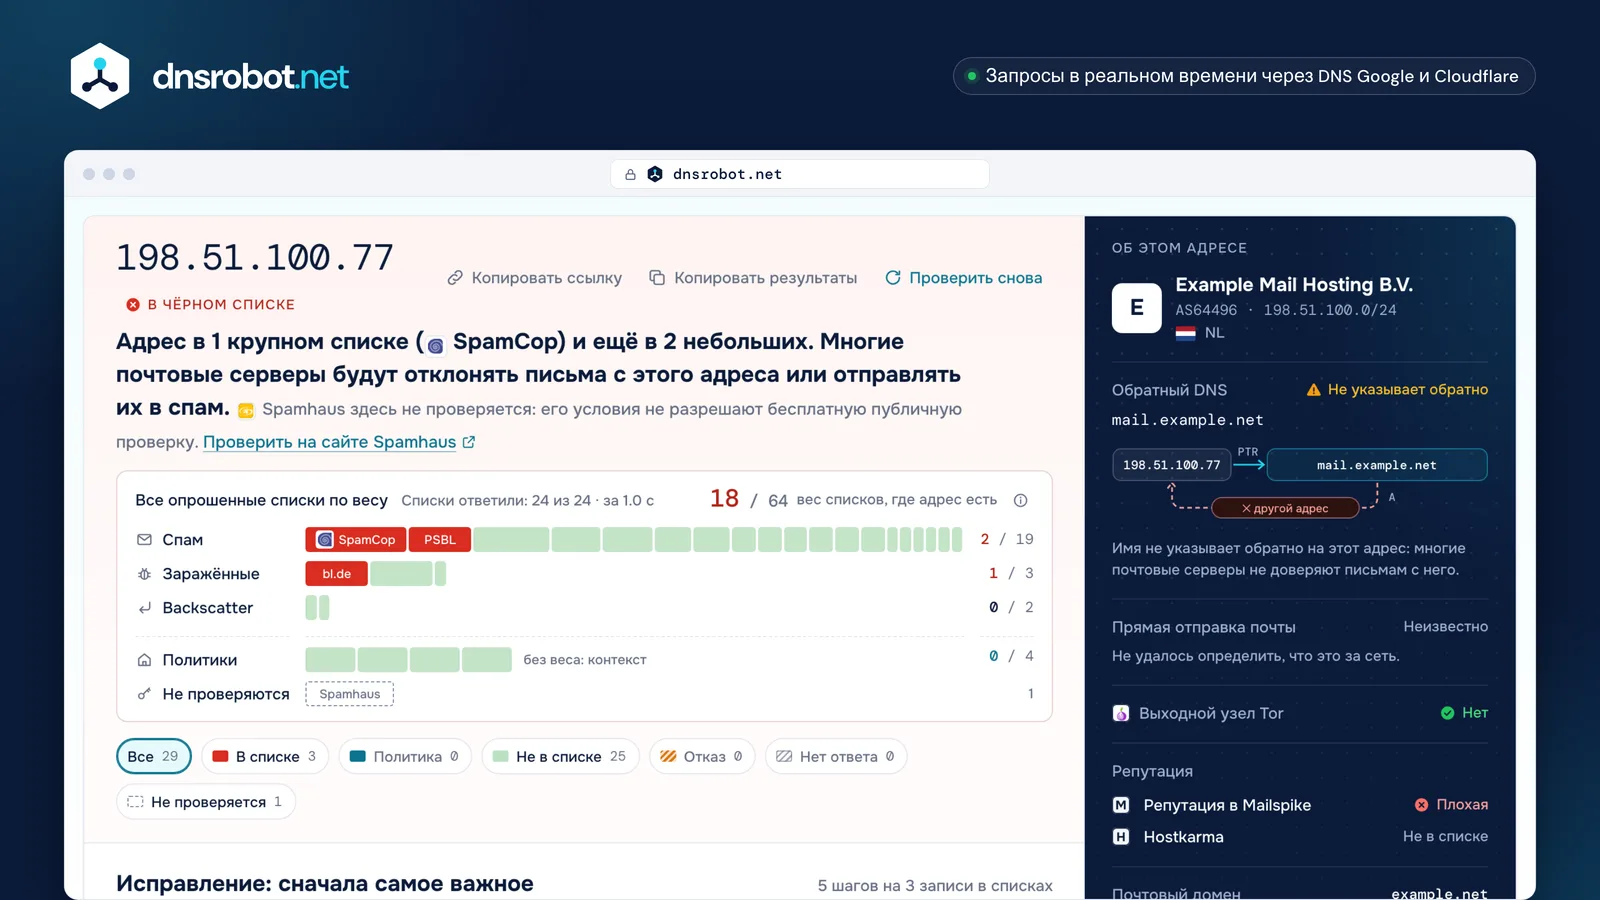Click the 198.51.100.77 box in PTR diagram
The width and height of the screenshot is (1600, 900).
[1172, 465]
